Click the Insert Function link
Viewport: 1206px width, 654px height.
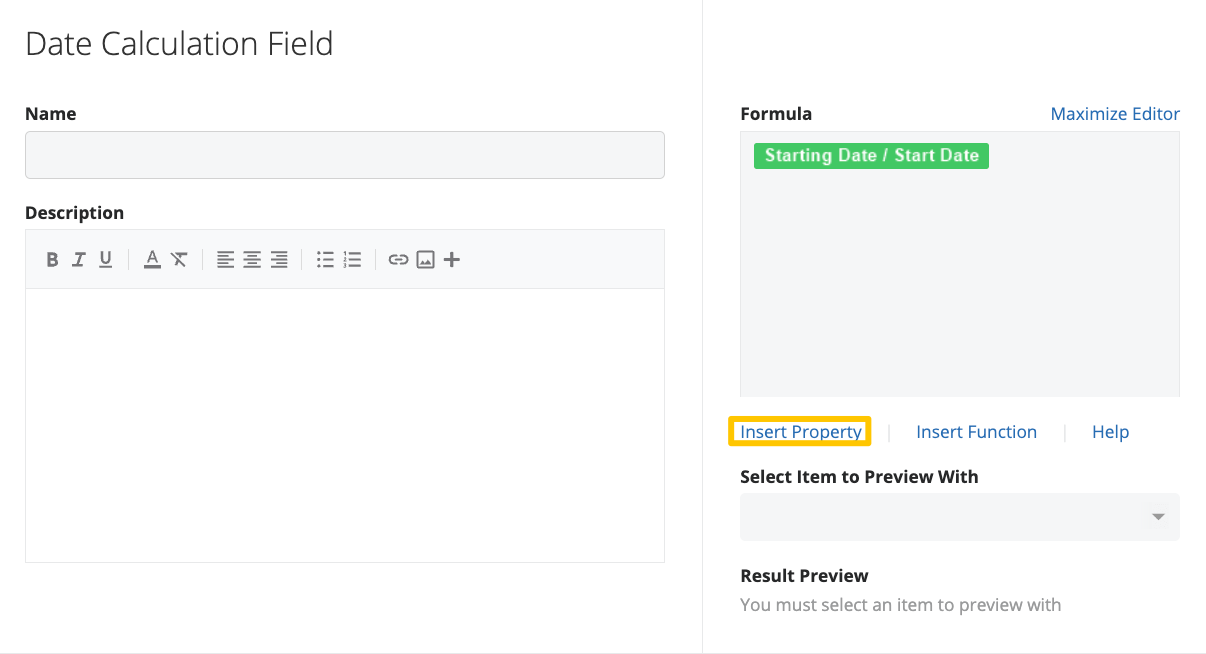[x=977, y=432]
